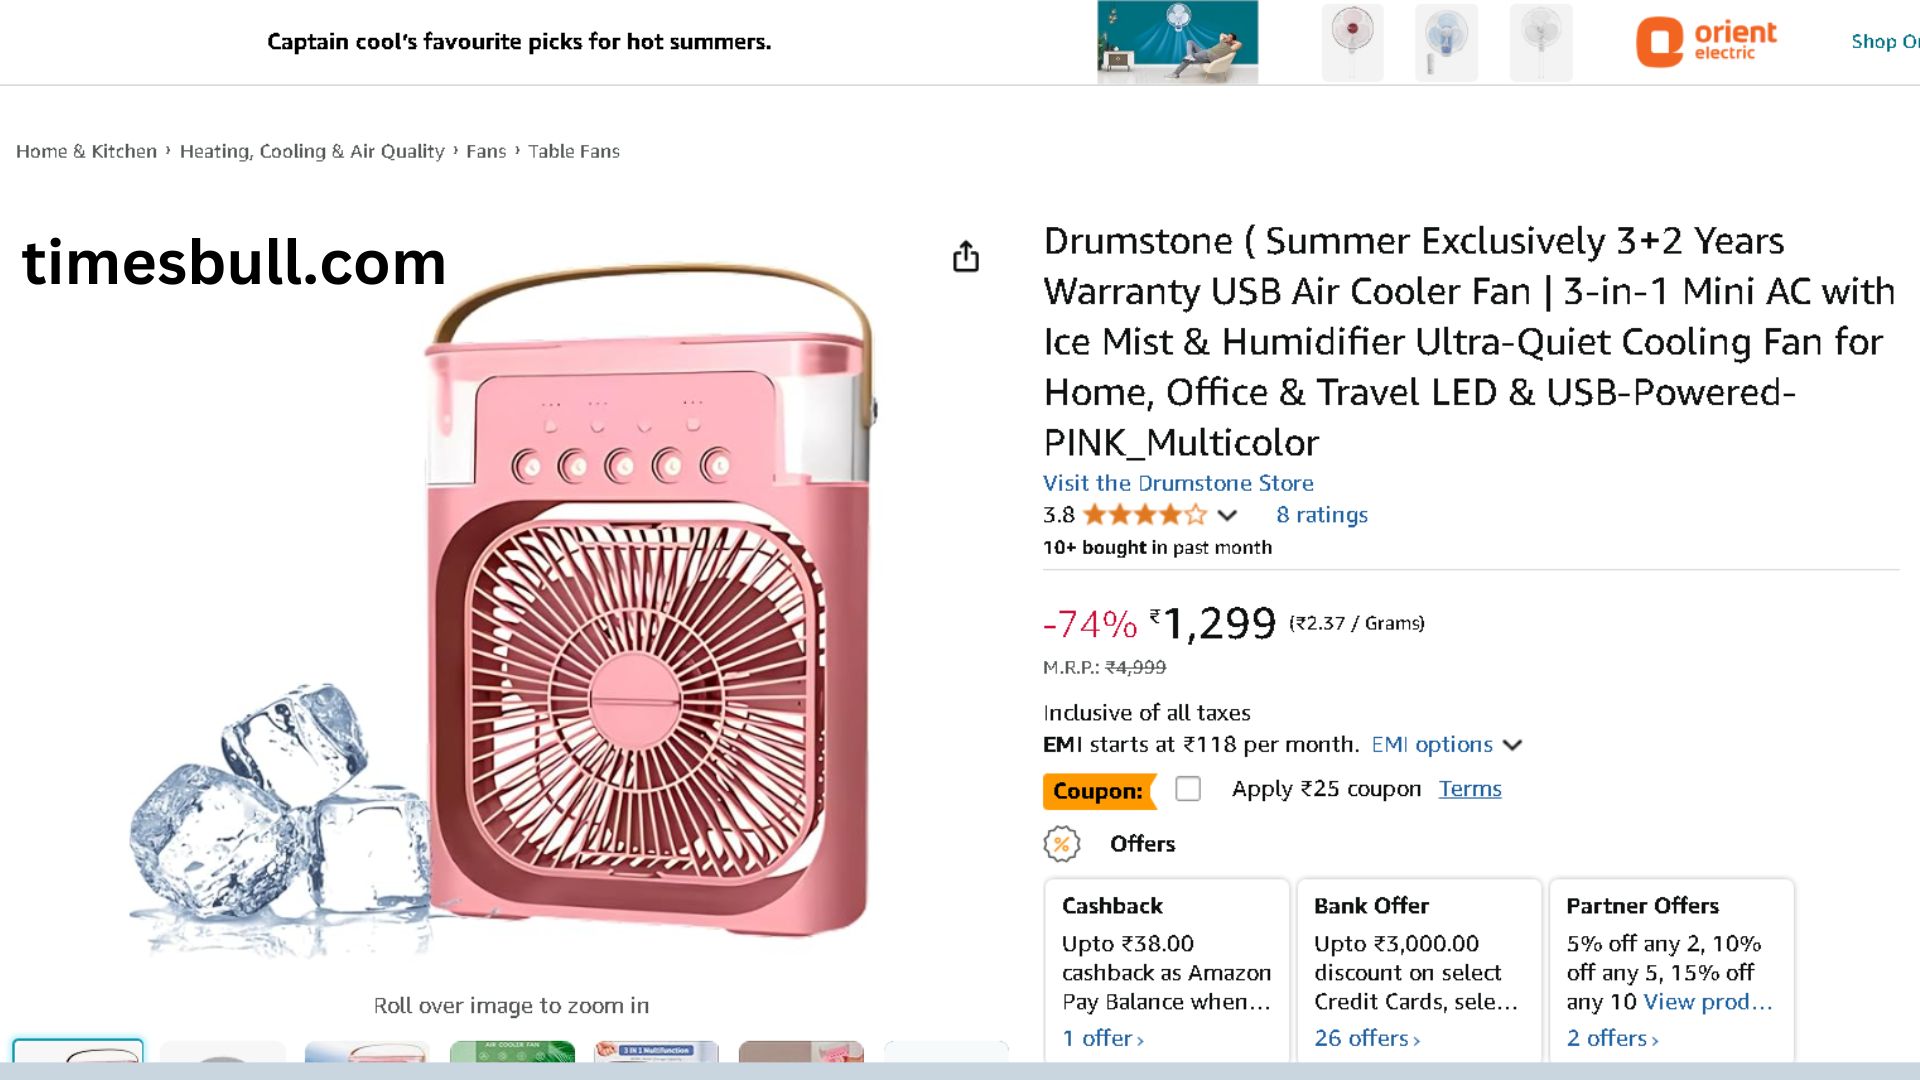Expand the rating breakdown chevron
Image resolution: width=1920 pixels, height=1080 pixels.
(x=1228, y=515)
